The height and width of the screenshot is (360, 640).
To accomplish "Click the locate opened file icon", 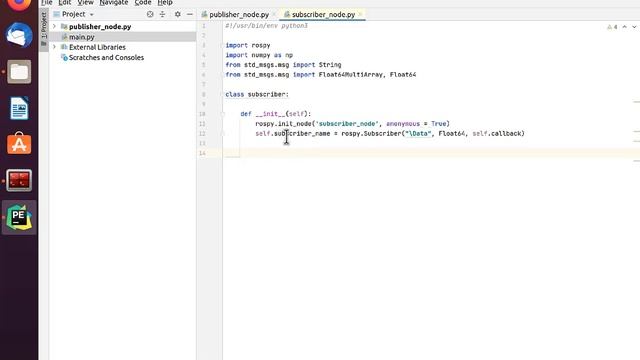I will click(150, 14).
